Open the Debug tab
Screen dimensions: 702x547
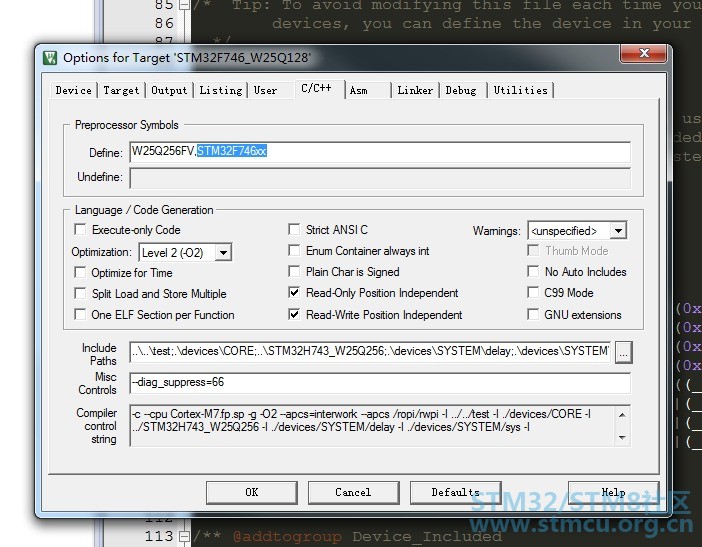coord(461,90)
